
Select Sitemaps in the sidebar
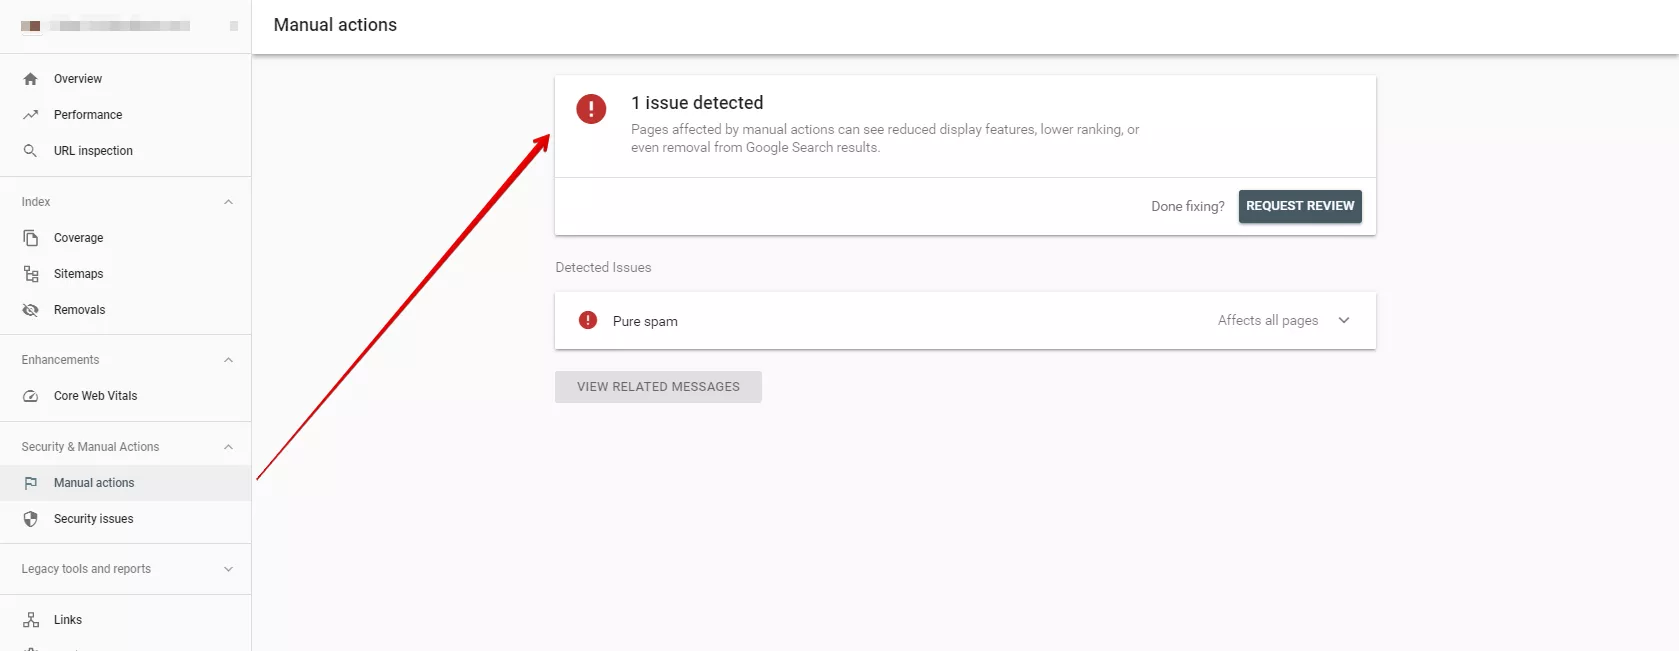tap(125, 274)
